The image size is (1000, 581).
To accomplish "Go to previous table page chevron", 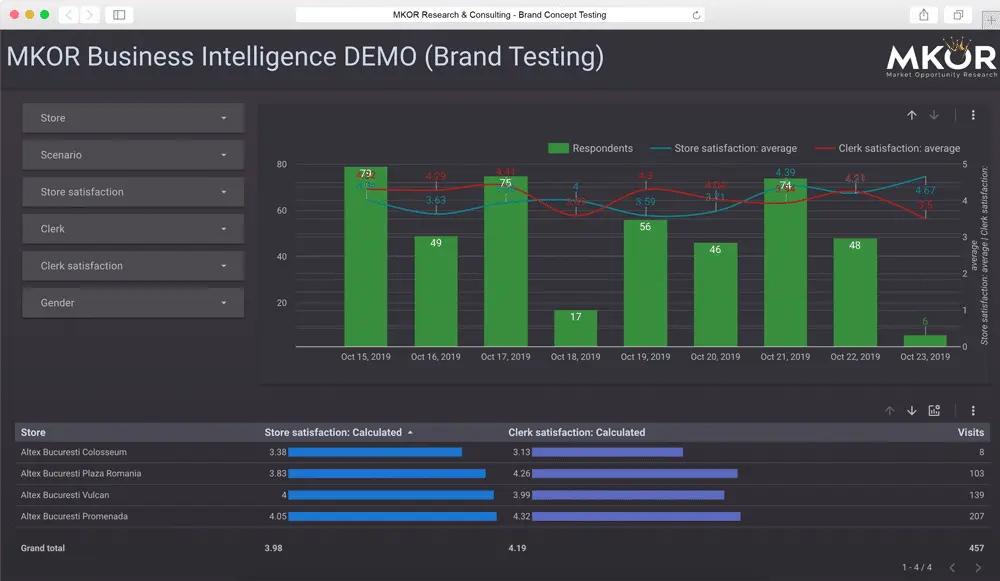I will pyautogui.click(x=952, y=568).
